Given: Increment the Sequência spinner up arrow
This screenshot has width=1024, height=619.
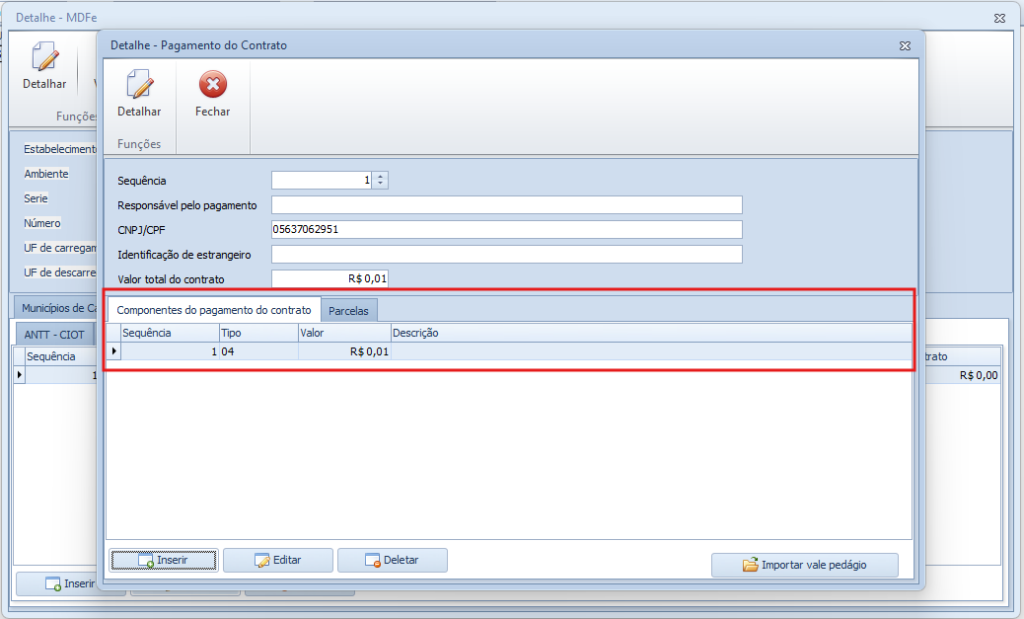Looking at the screenshot, I should pyautogui.click(x=380, y=176).
